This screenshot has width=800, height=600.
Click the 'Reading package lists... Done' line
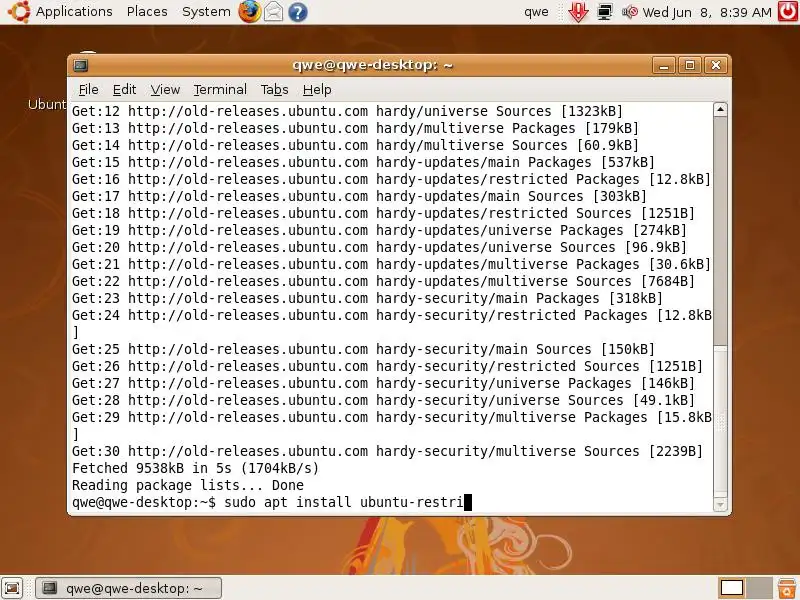[x=188, y=485]
